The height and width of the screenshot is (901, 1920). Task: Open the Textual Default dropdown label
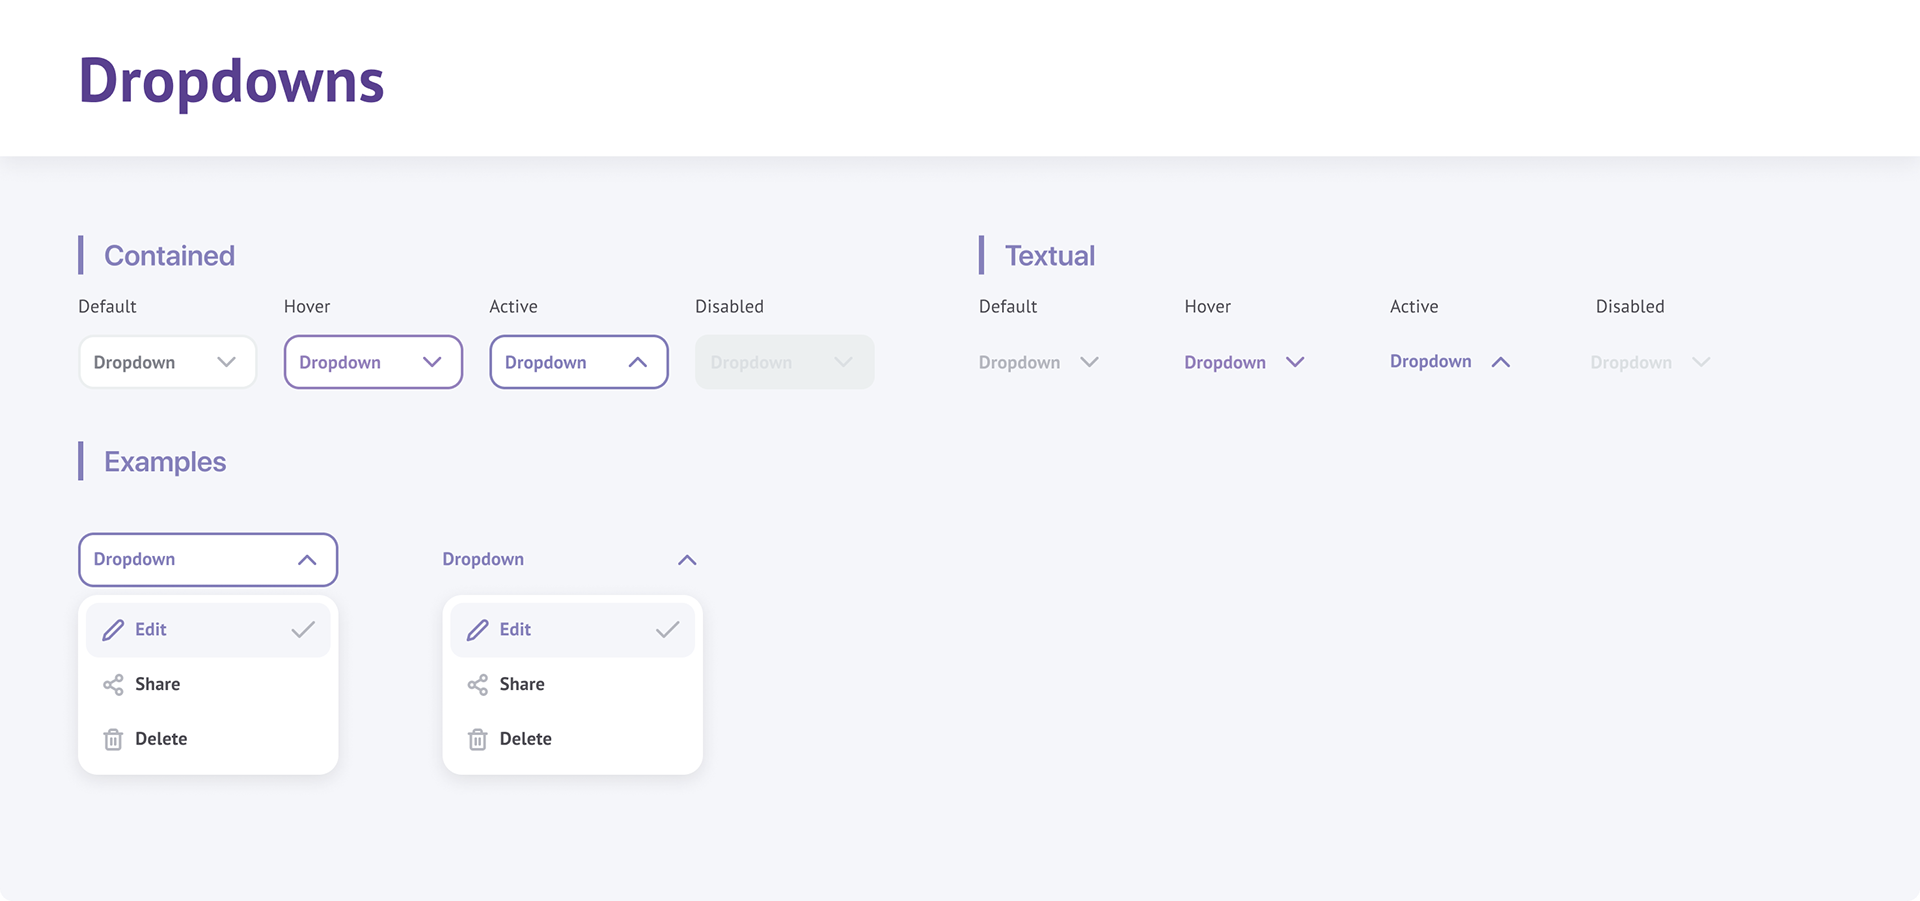point(1019,363)
